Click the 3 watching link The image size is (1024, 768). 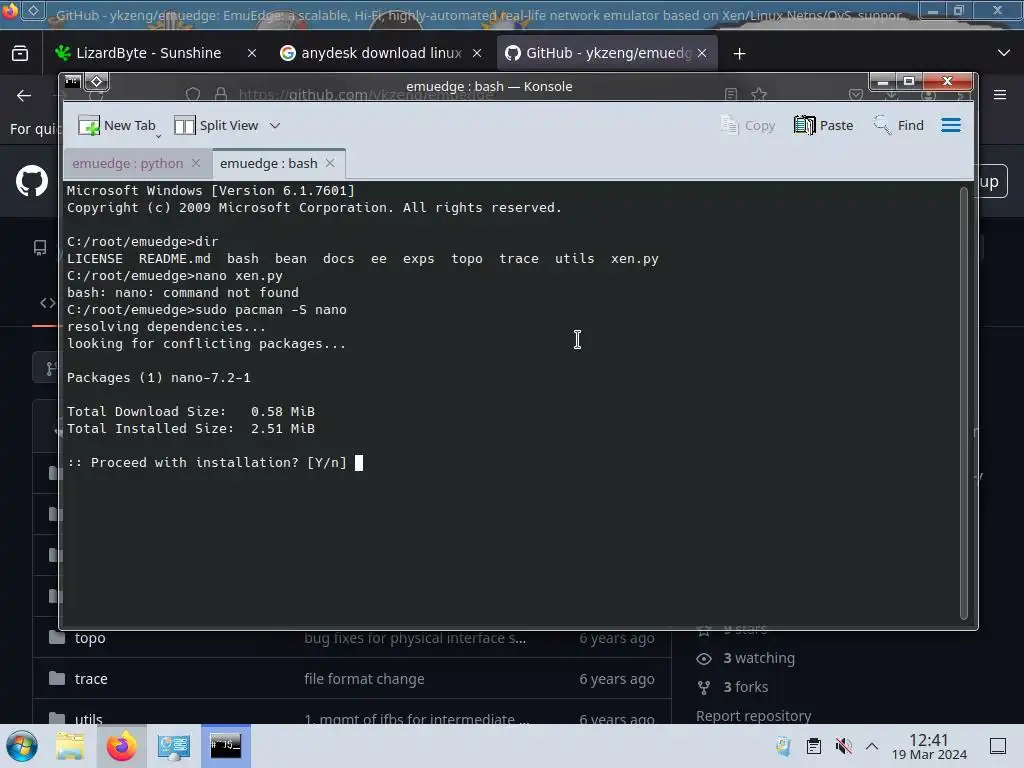759,658
